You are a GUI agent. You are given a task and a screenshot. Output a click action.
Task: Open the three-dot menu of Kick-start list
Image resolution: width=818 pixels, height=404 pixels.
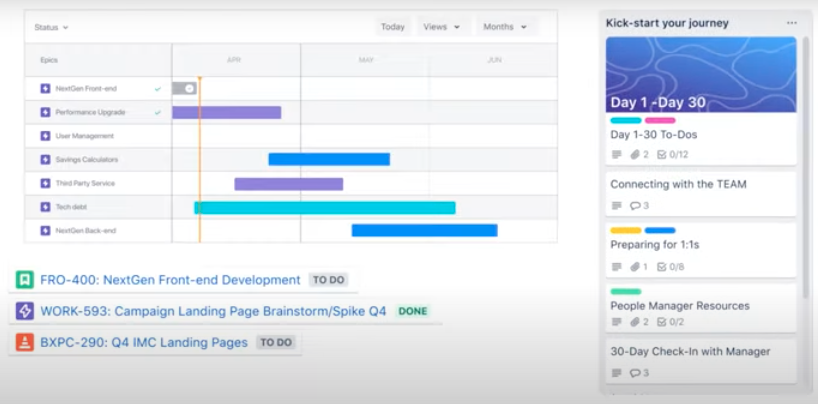[792, 23]
